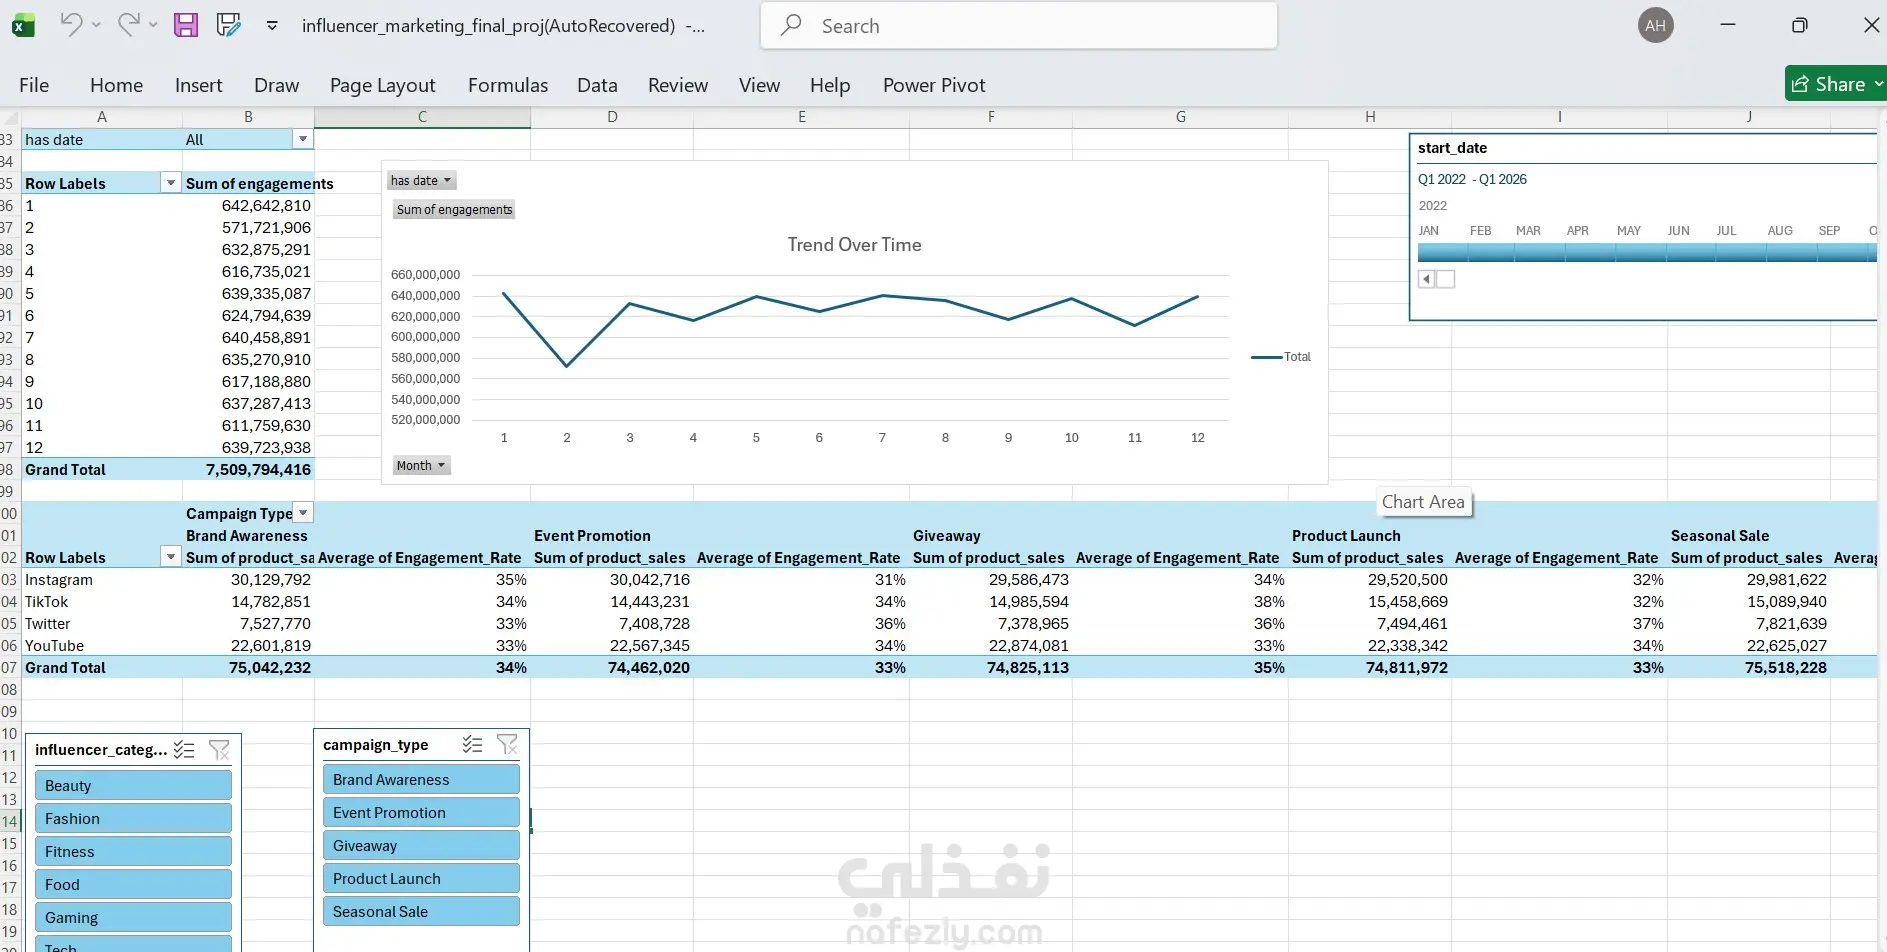The image size is (1887, 952).
Task: Click the 'Q1 2022 - Q1 2026' timeline range label
Action: 1472,180
